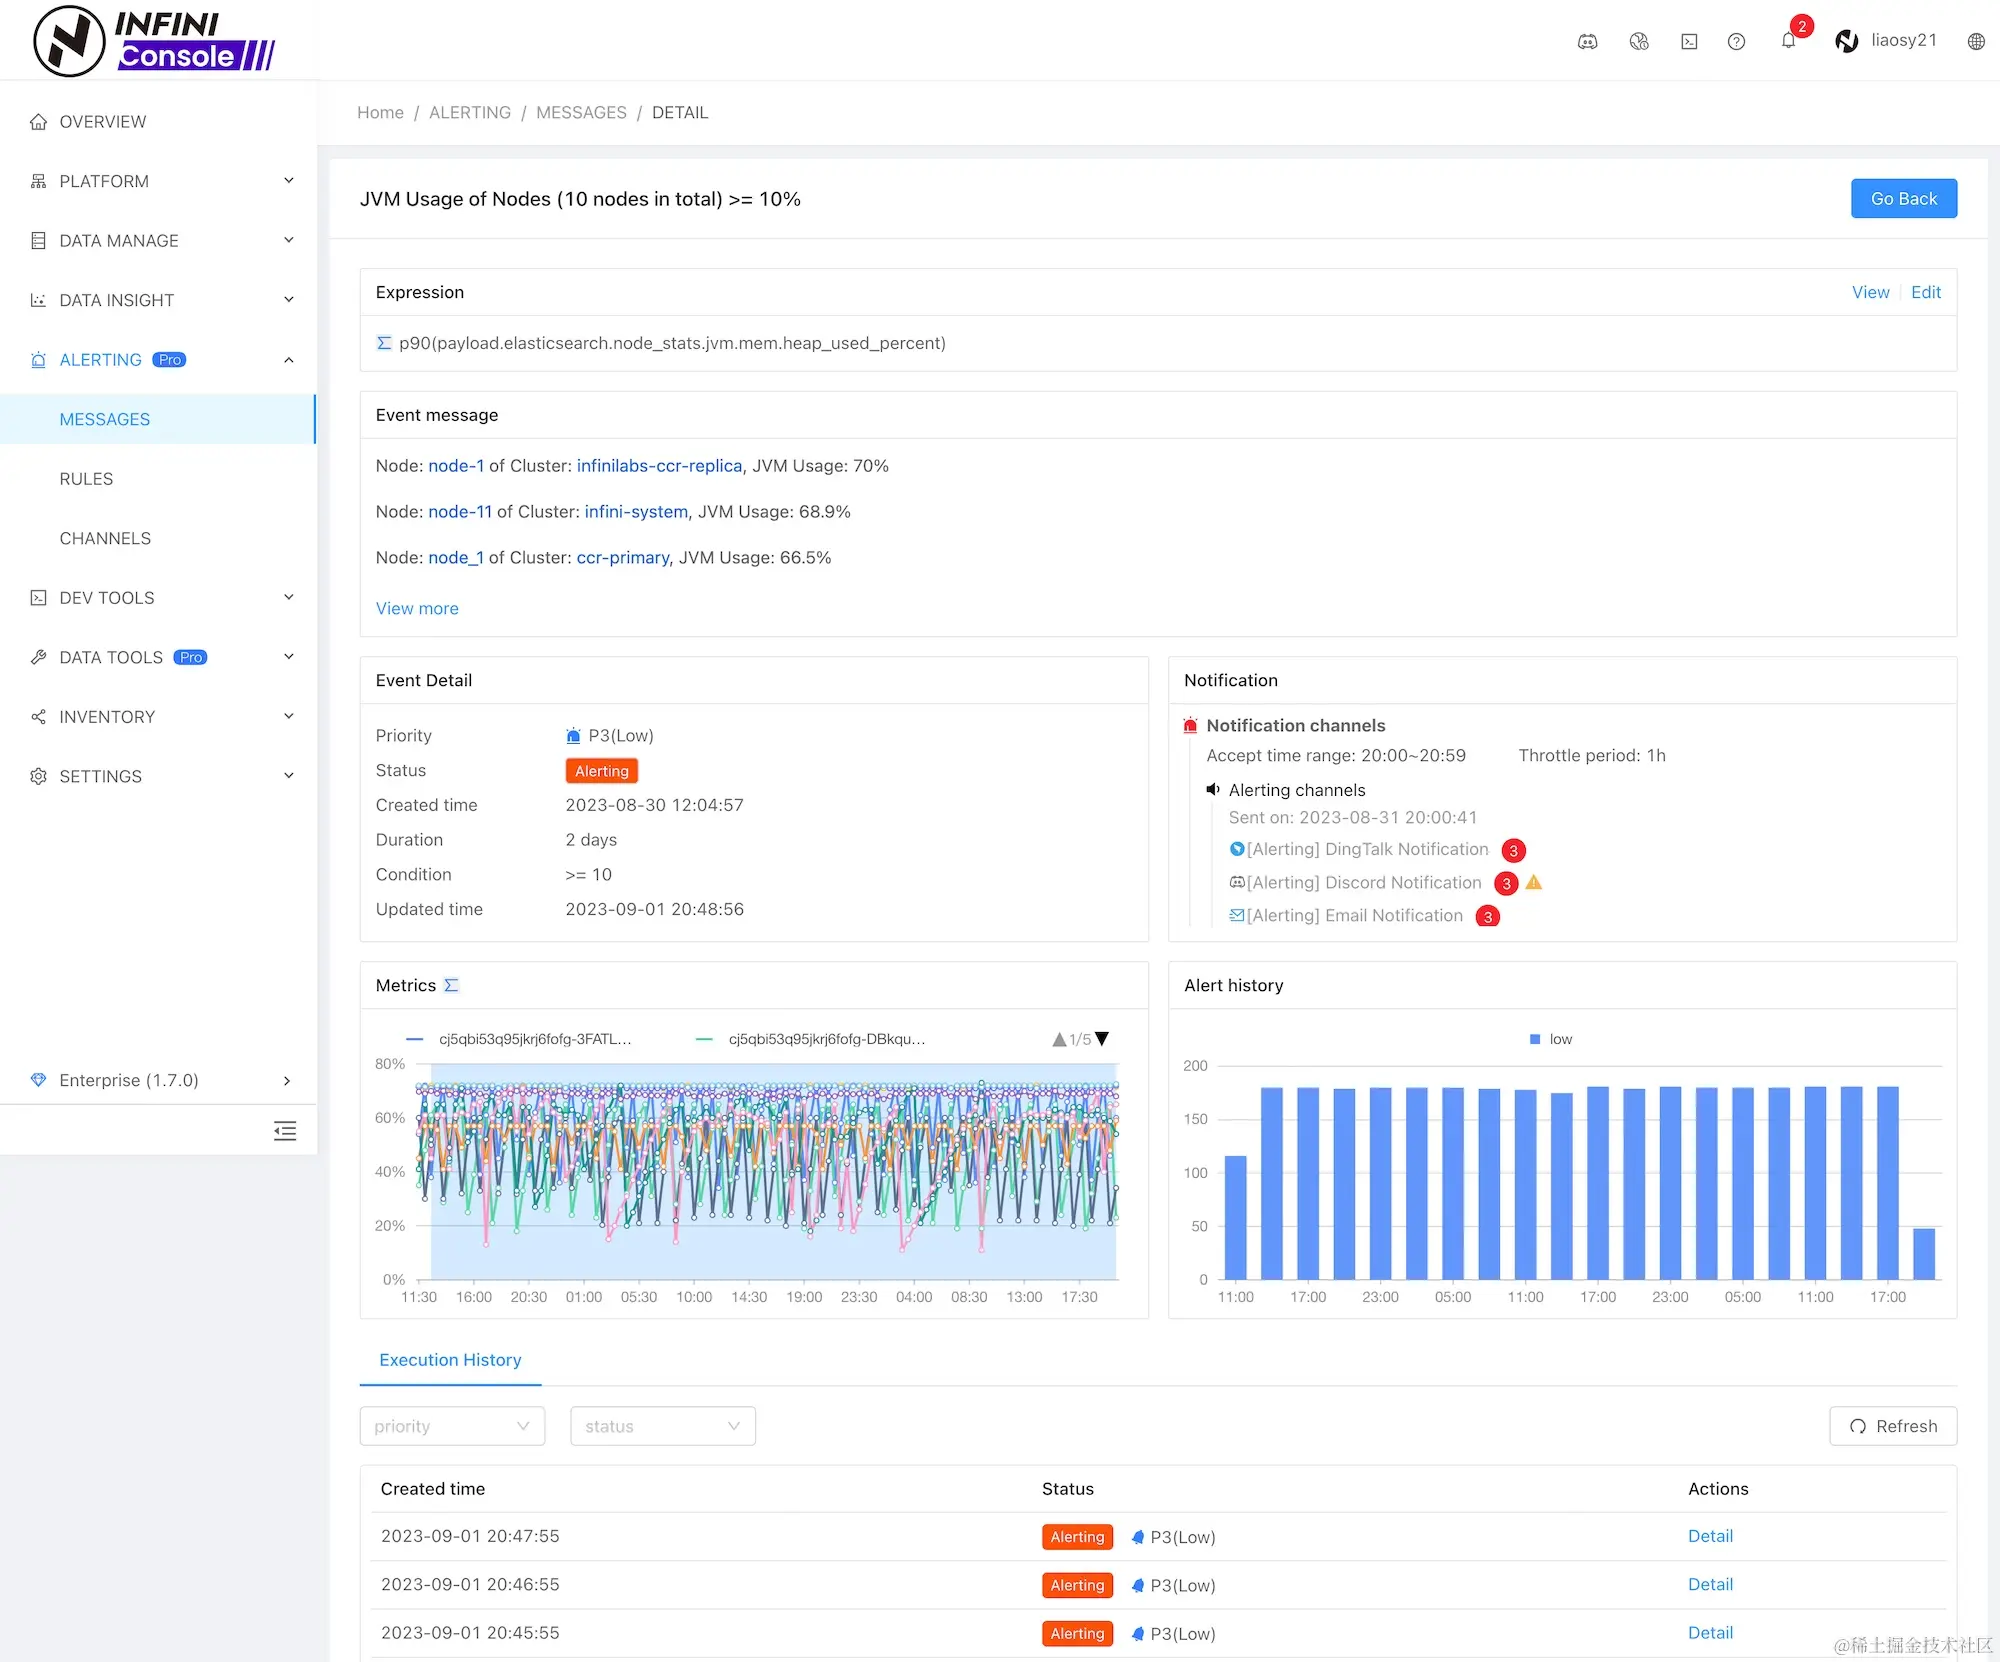
Task: Open notifications bell with badge
Action: coord(1789,41)
